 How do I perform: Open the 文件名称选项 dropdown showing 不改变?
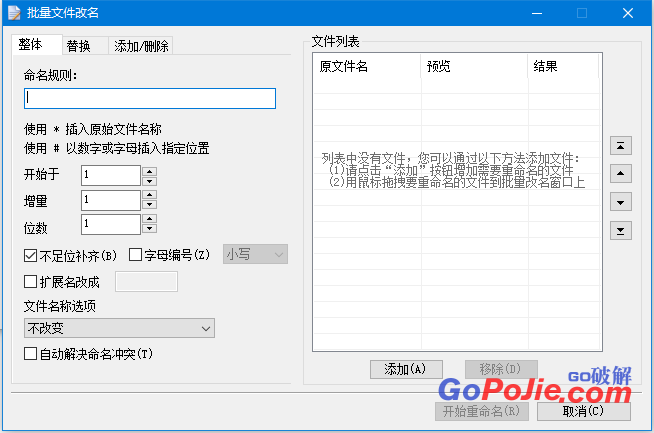119,328
